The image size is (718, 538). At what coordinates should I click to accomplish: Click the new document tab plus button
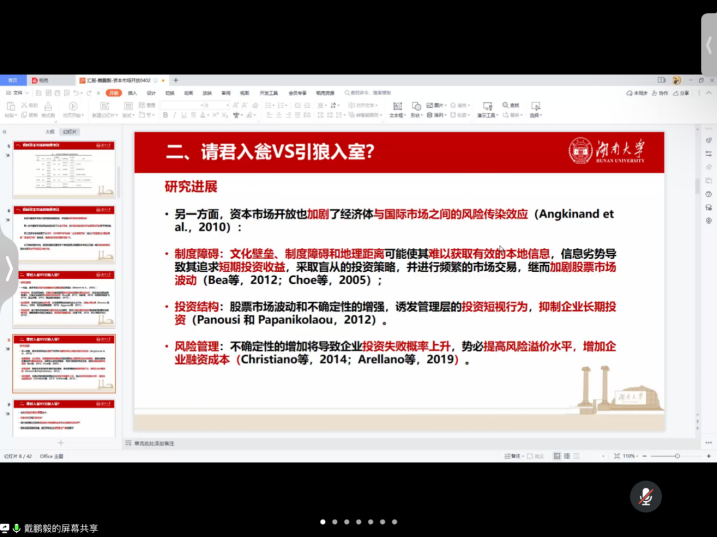point(176,80)
